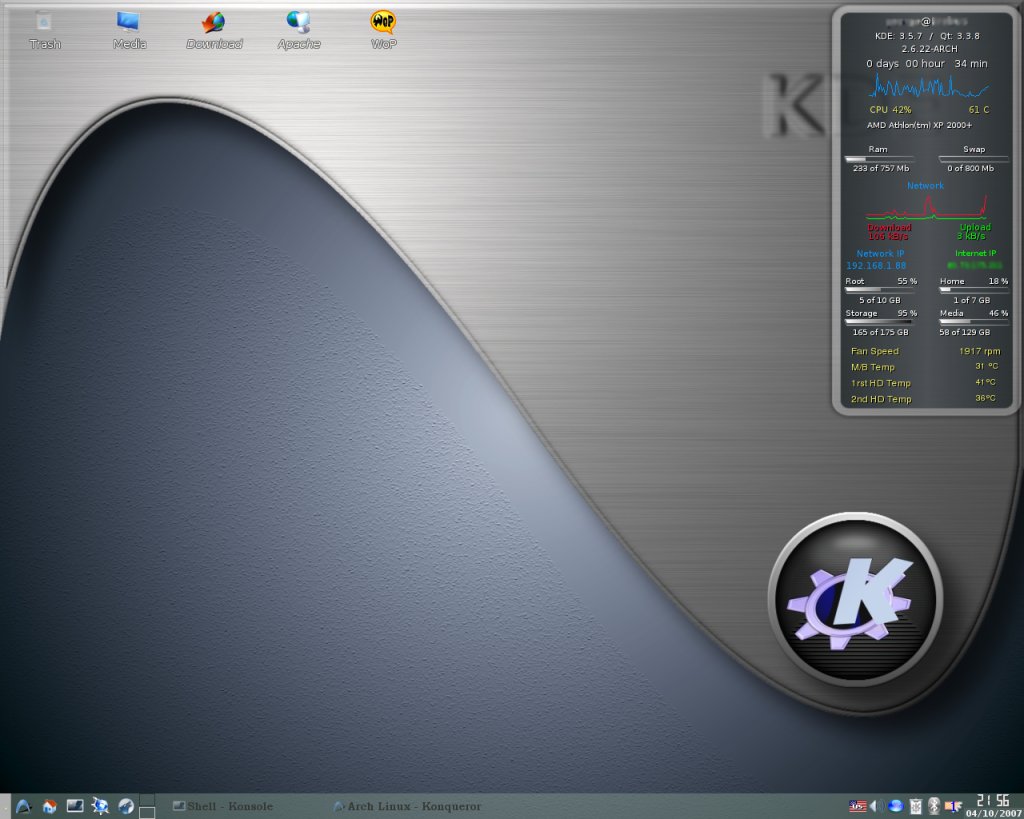The height and width of the screenshot is (819, 1024).
Task: Click the Internet IP label
Action: [x=976, y=253]
